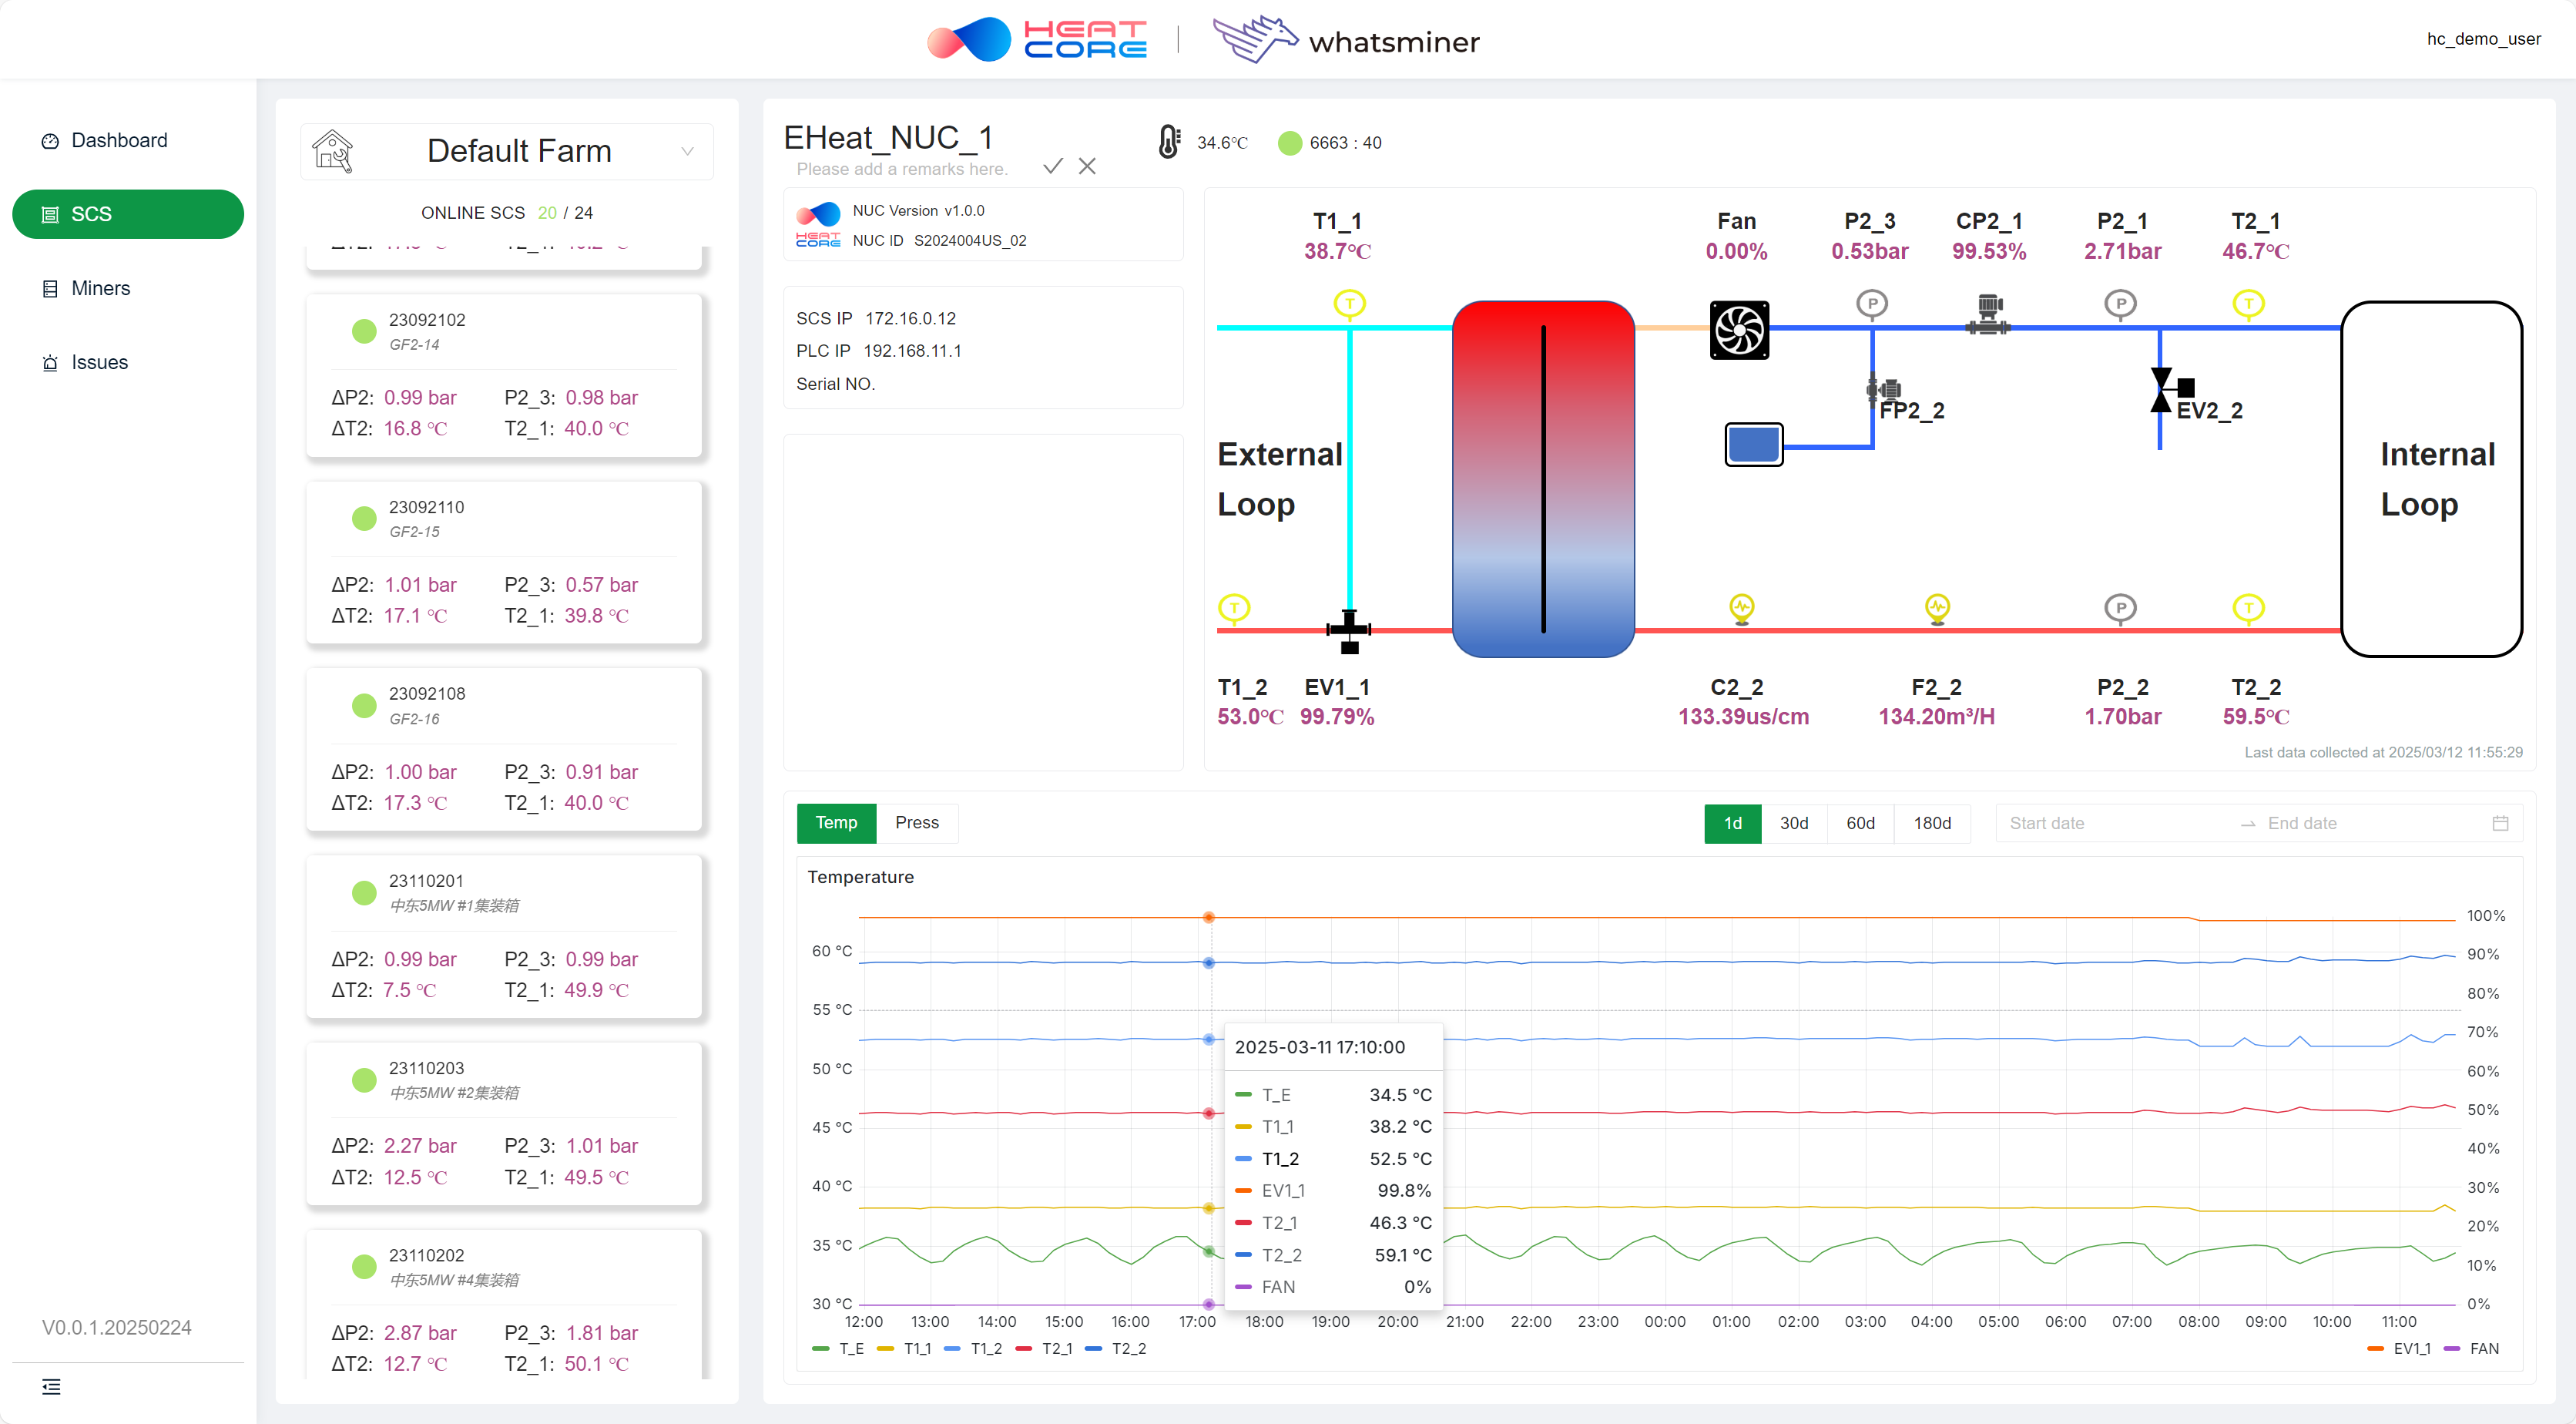Click the EV1_1 valve icon on red pipe
The image size is (2576, 1424).
[x=1349, y=631]
